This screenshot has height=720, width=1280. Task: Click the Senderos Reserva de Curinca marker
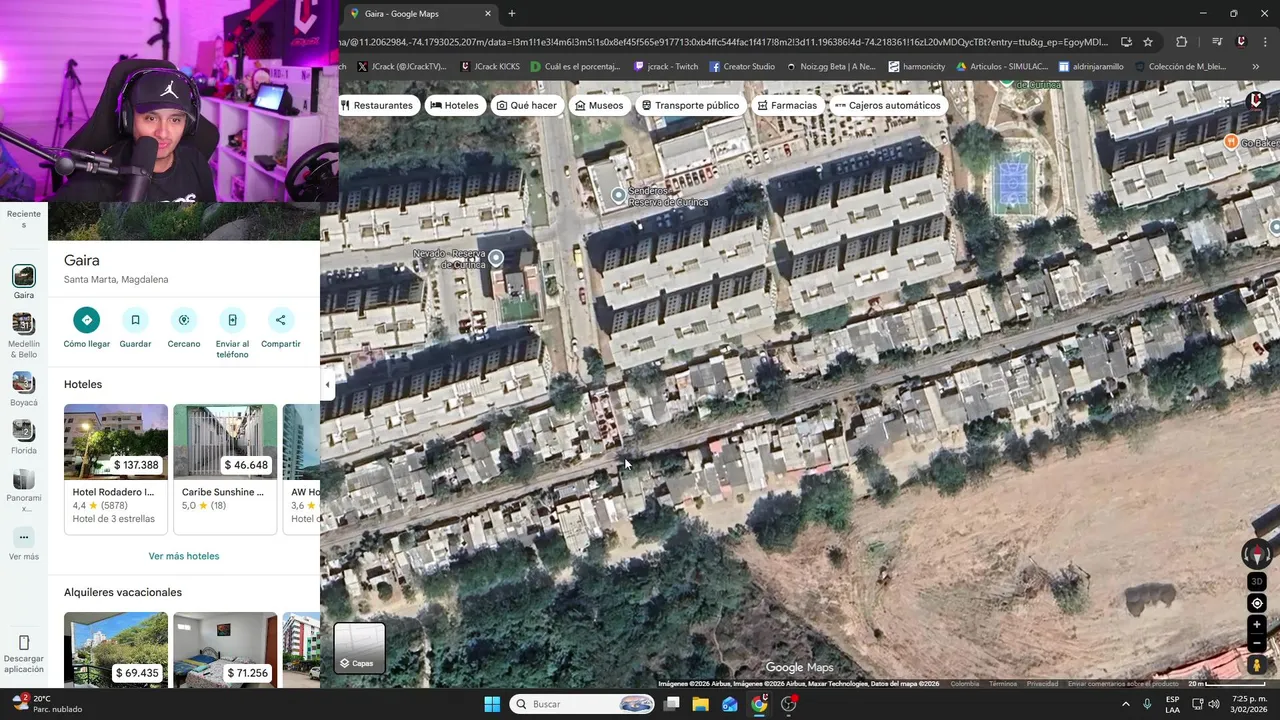coord(618,195)
